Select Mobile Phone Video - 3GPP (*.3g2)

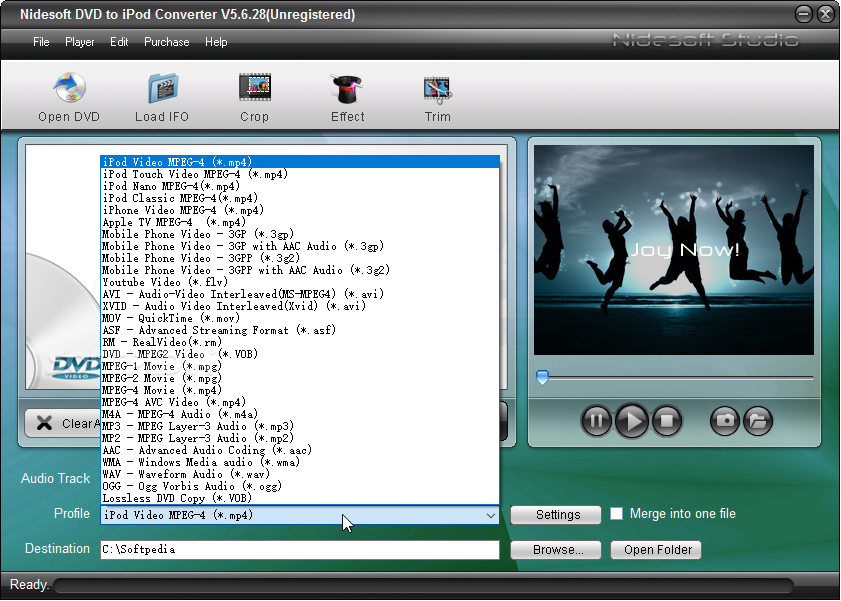300,258
